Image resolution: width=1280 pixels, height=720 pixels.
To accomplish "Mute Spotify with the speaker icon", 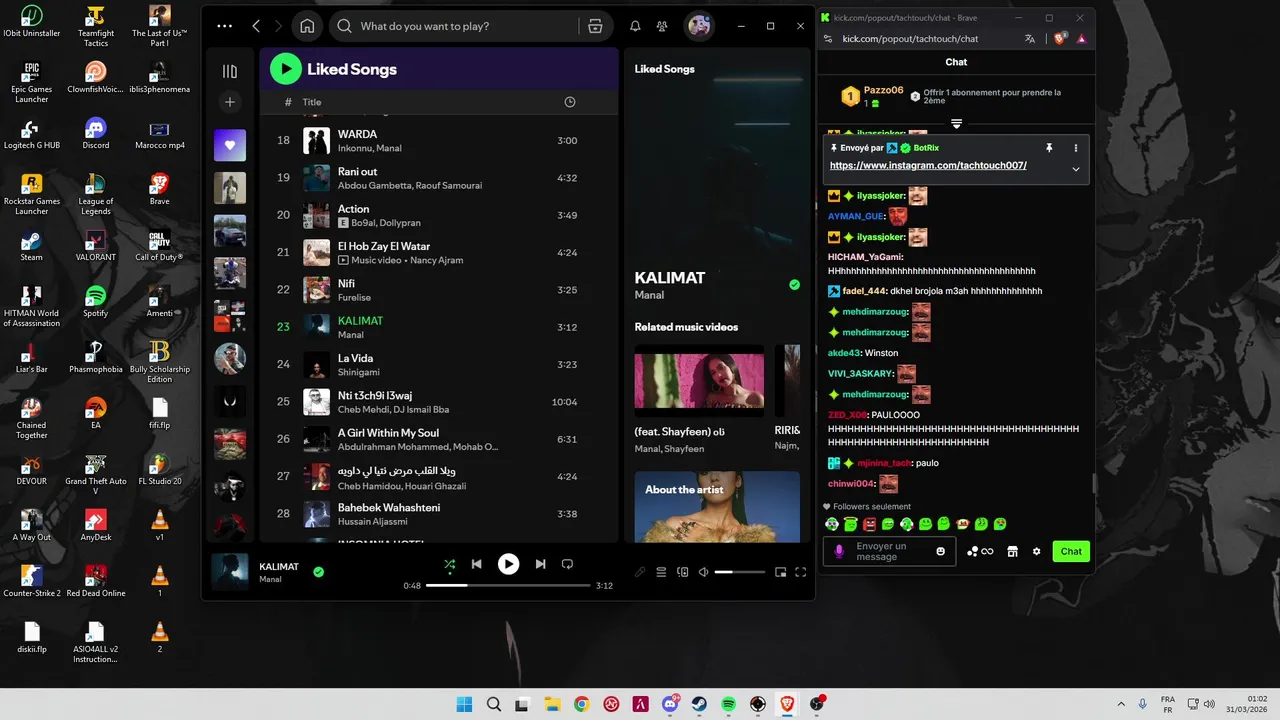I will tap(703, 572).
